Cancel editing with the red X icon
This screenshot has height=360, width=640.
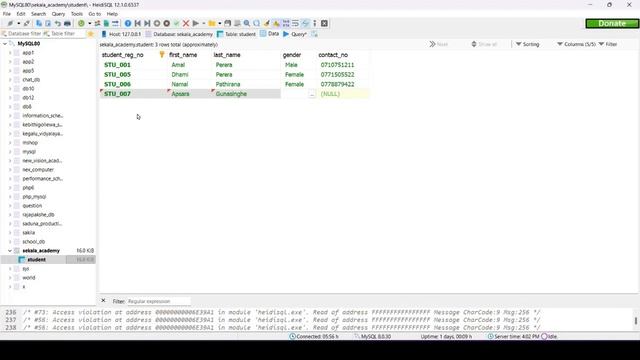pos(186,24)
